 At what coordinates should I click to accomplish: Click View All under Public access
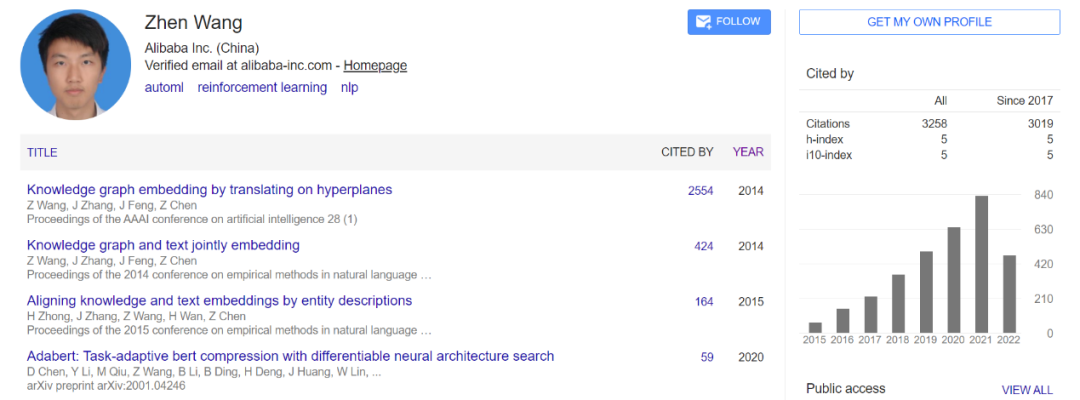point(1027,390)
